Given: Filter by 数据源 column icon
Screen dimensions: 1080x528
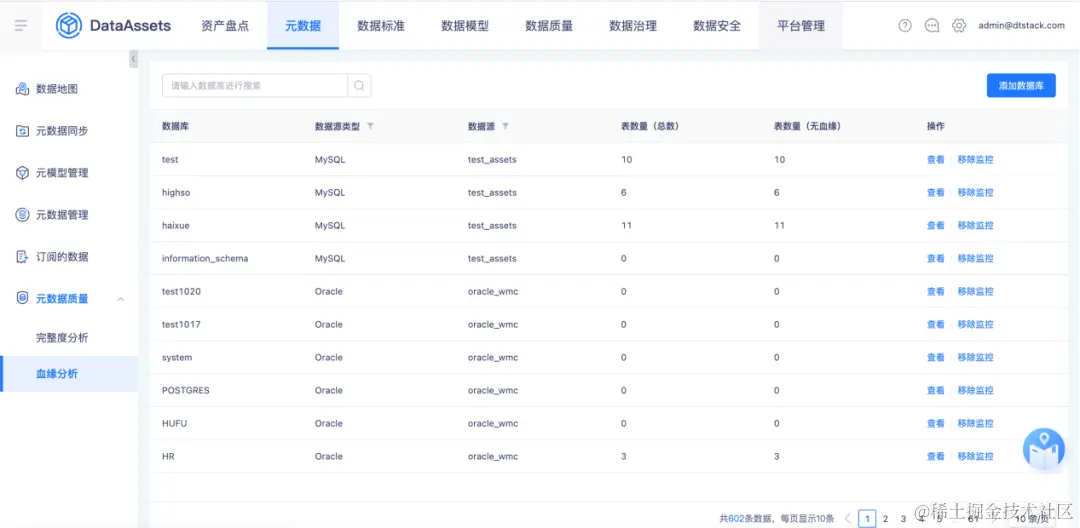Looking at the screenshot, I should pos(506,127).
